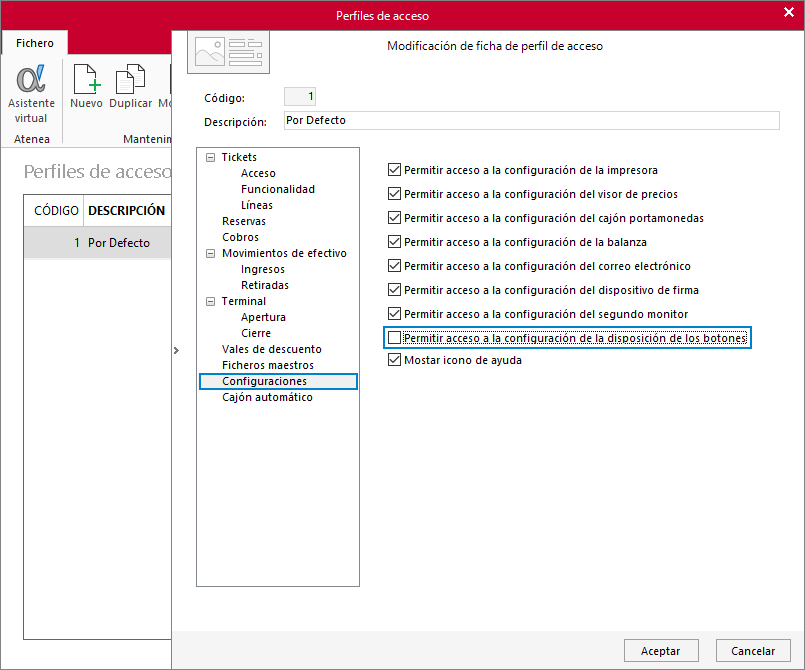Select Ingresos tree item
The width and height of the screenshot is (805, 670).
[x=262, y=269]
